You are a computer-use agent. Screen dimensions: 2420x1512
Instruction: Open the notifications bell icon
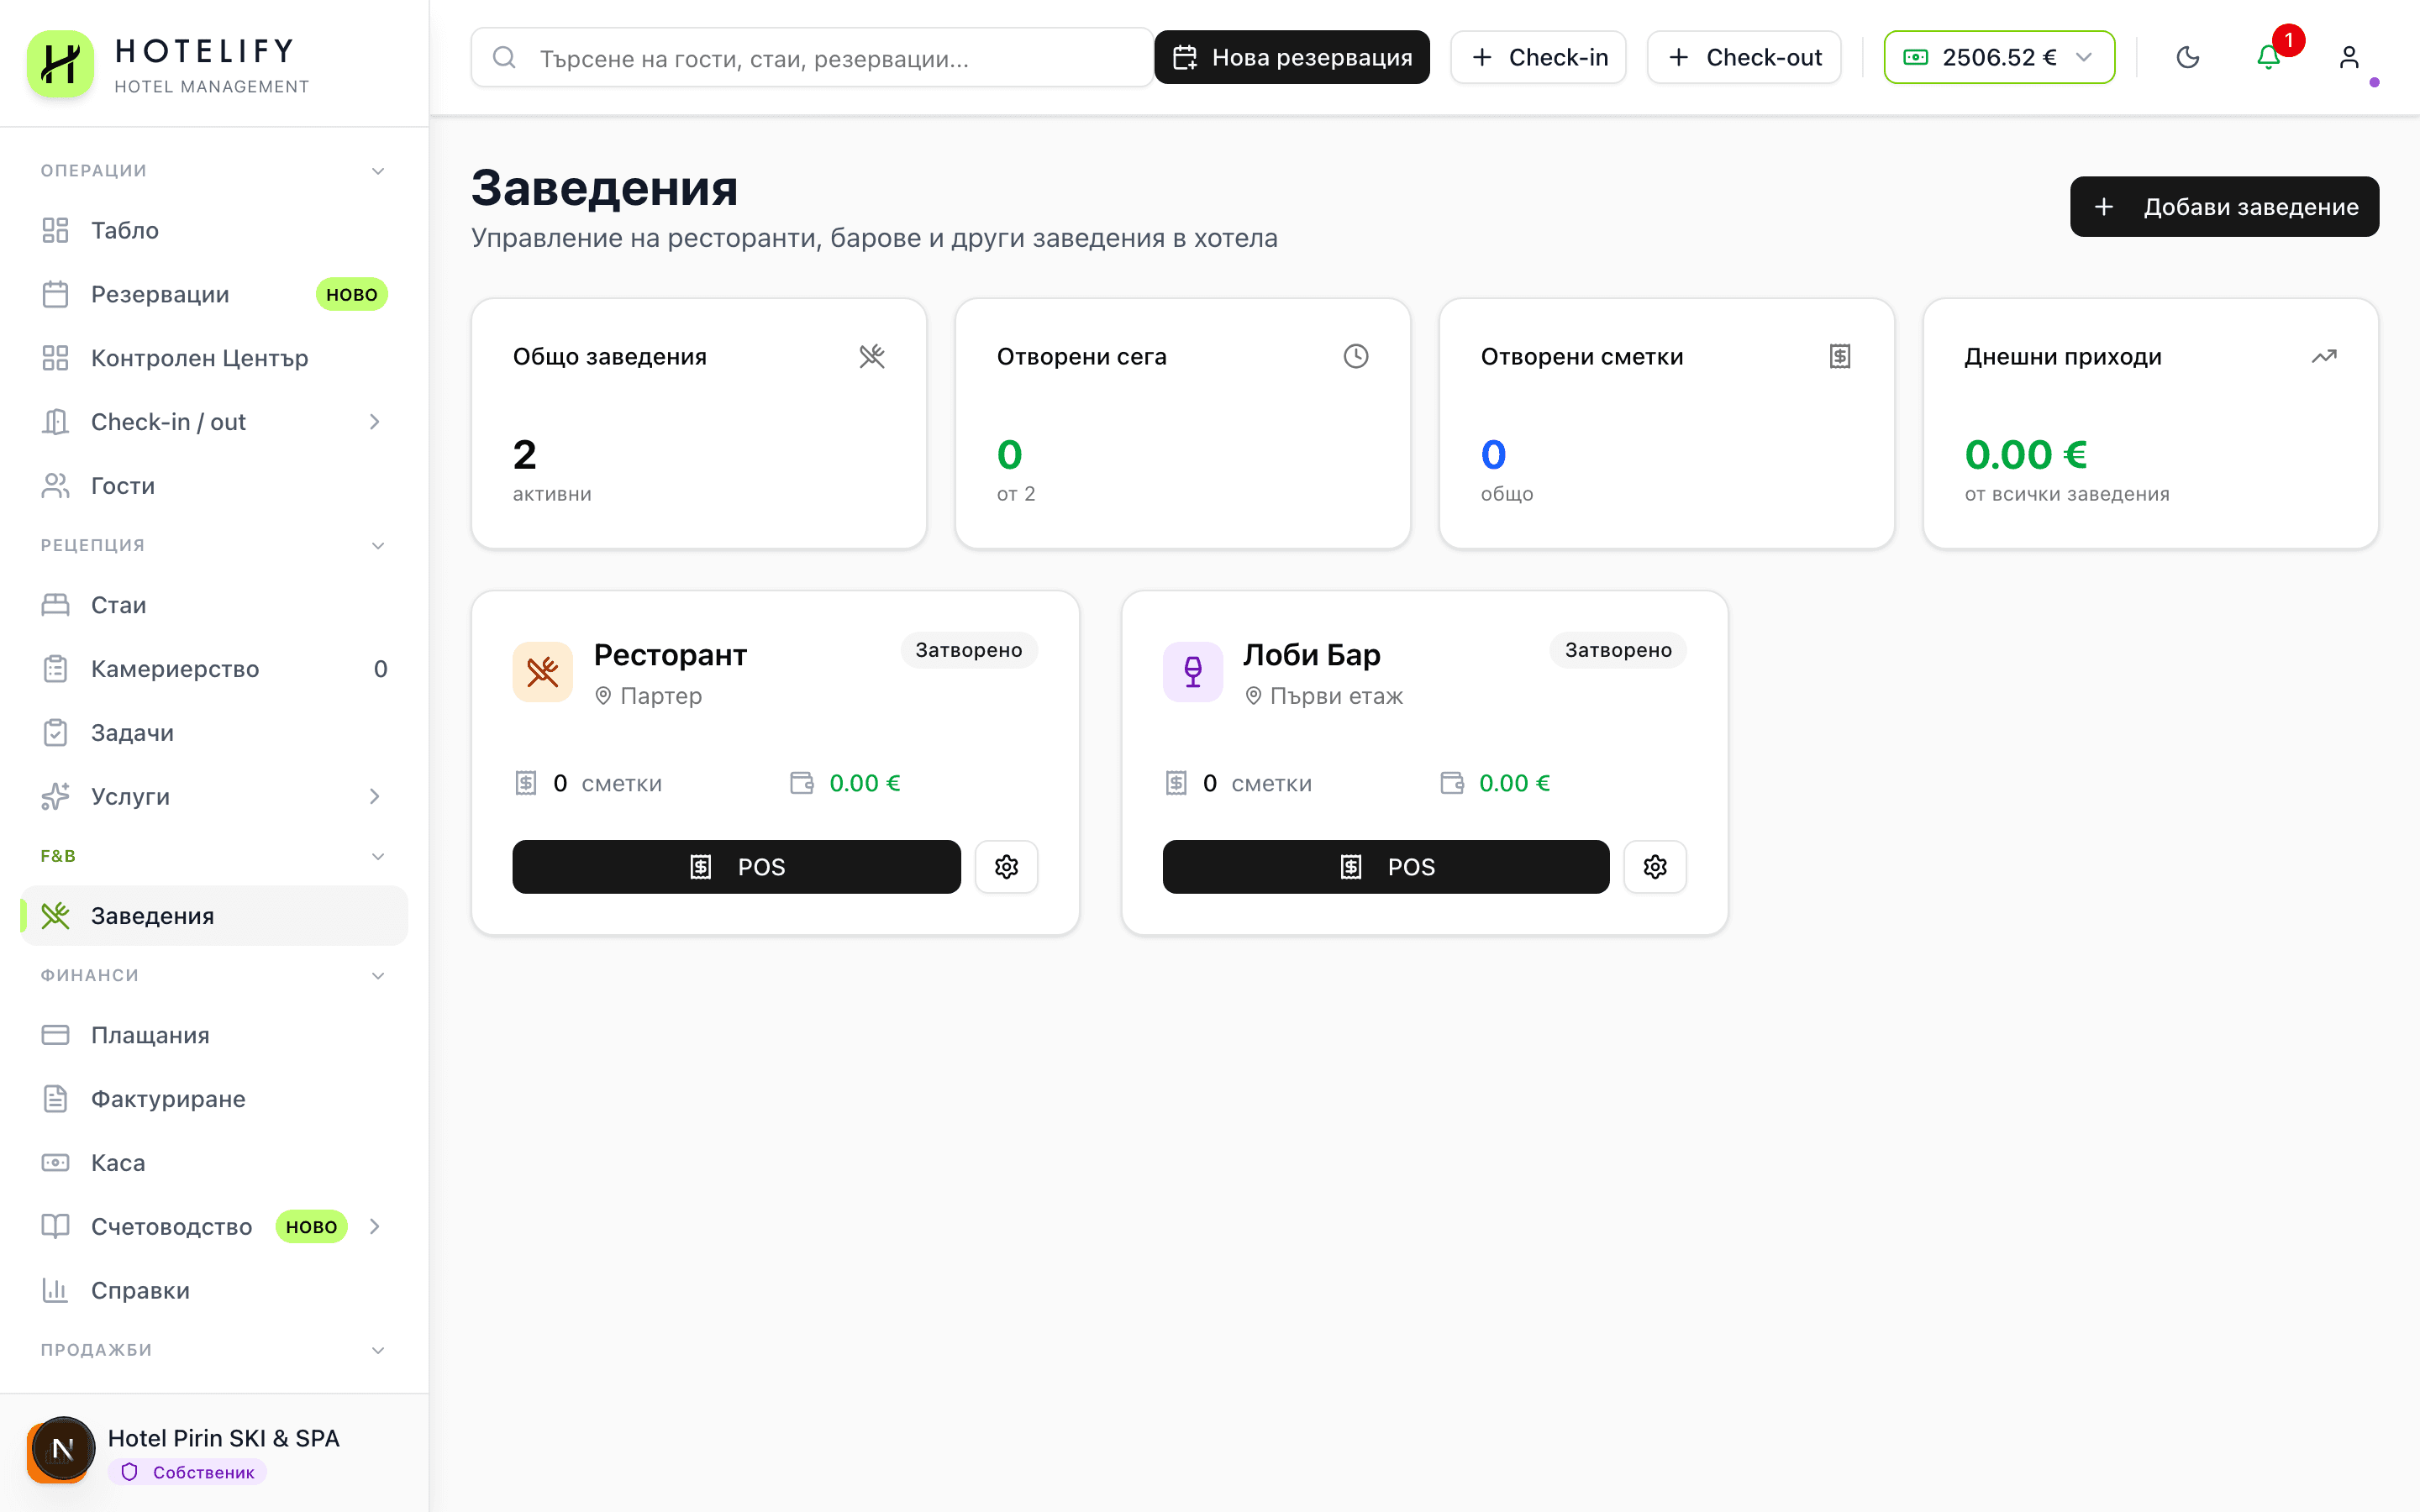tap(2267, 57)
